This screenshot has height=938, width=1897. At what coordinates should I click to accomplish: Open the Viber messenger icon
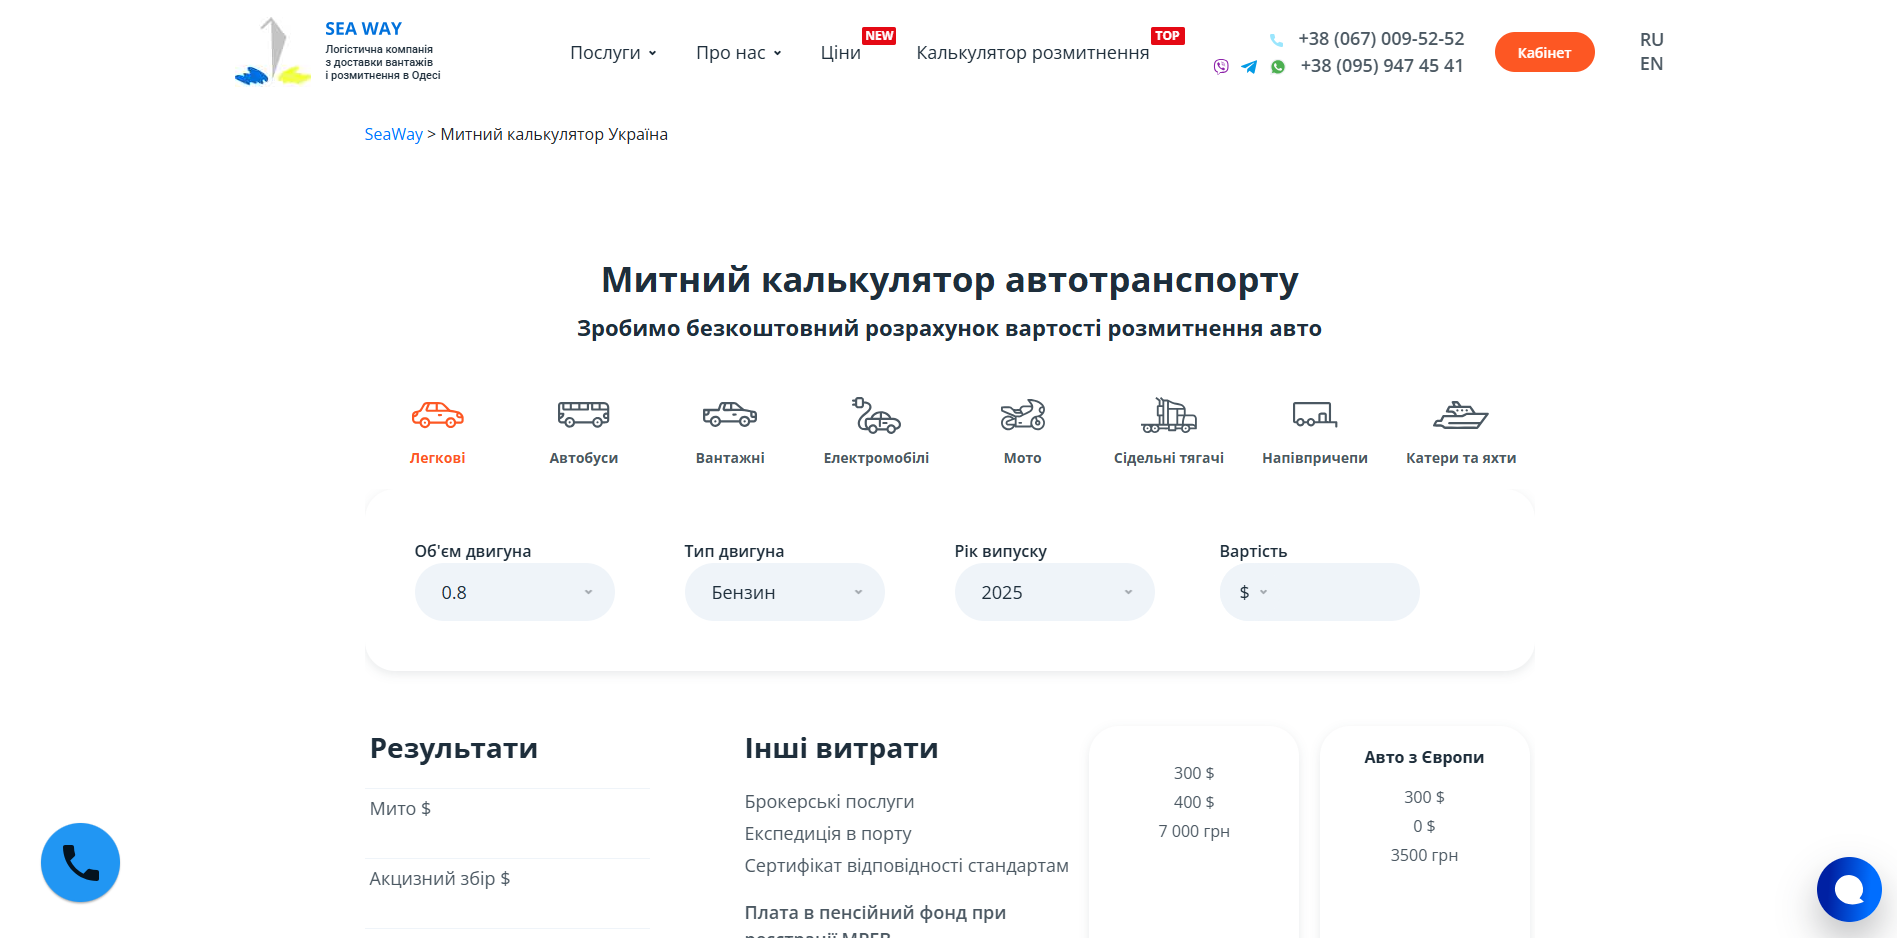(1221, 67)
